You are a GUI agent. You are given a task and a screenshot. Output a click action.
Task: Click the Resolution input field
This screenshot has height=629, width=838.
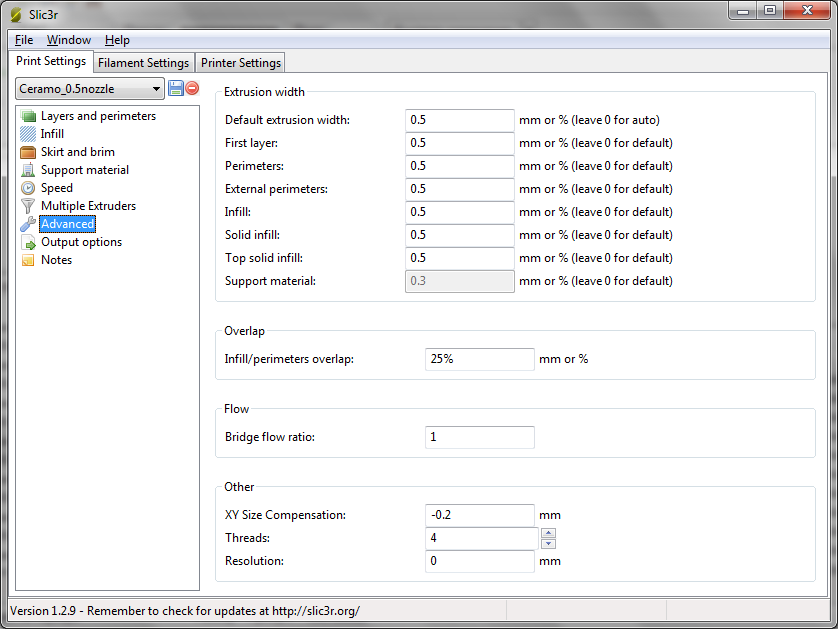[480, 561]
